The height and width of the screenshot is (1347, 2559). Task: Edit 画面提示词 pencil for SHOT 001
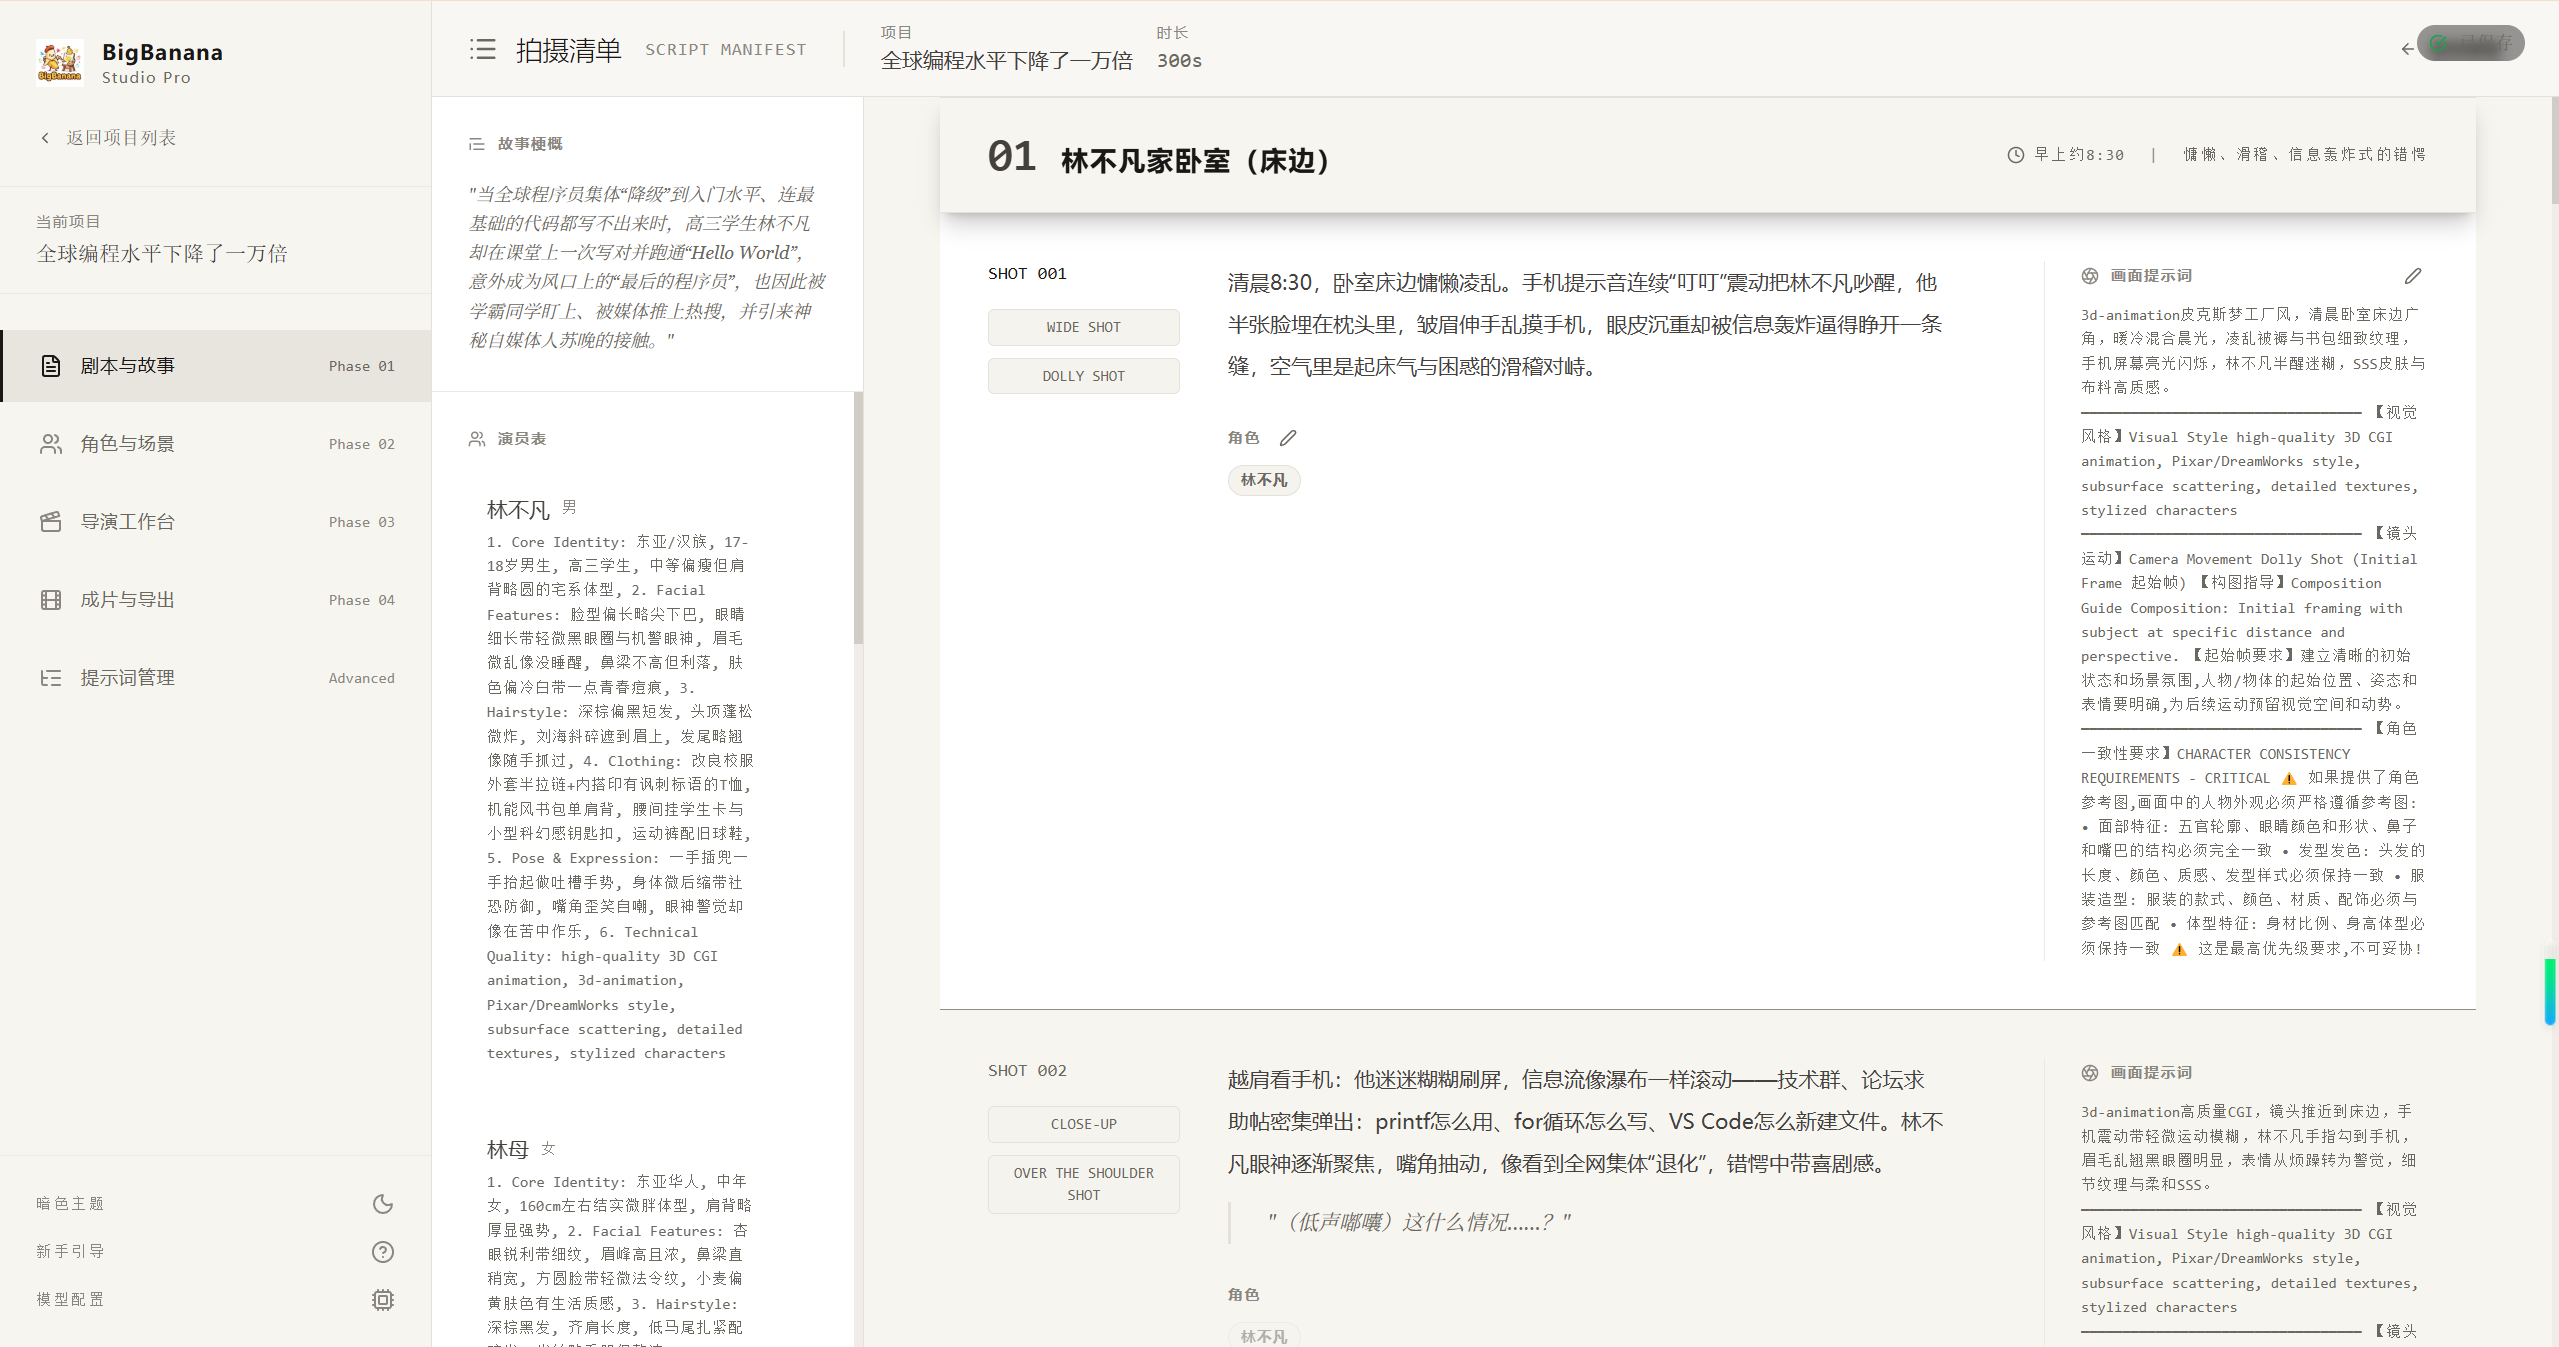tap(2413, 276)
